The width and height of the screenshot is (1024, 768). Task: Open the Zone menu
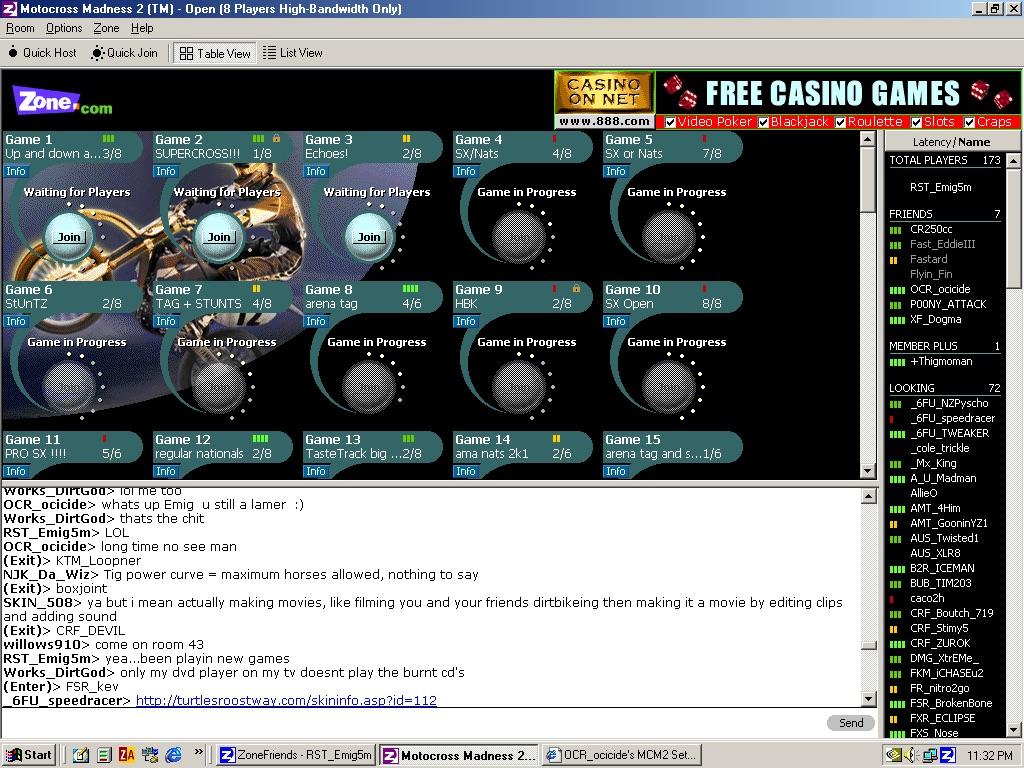[x=105, y=28]
